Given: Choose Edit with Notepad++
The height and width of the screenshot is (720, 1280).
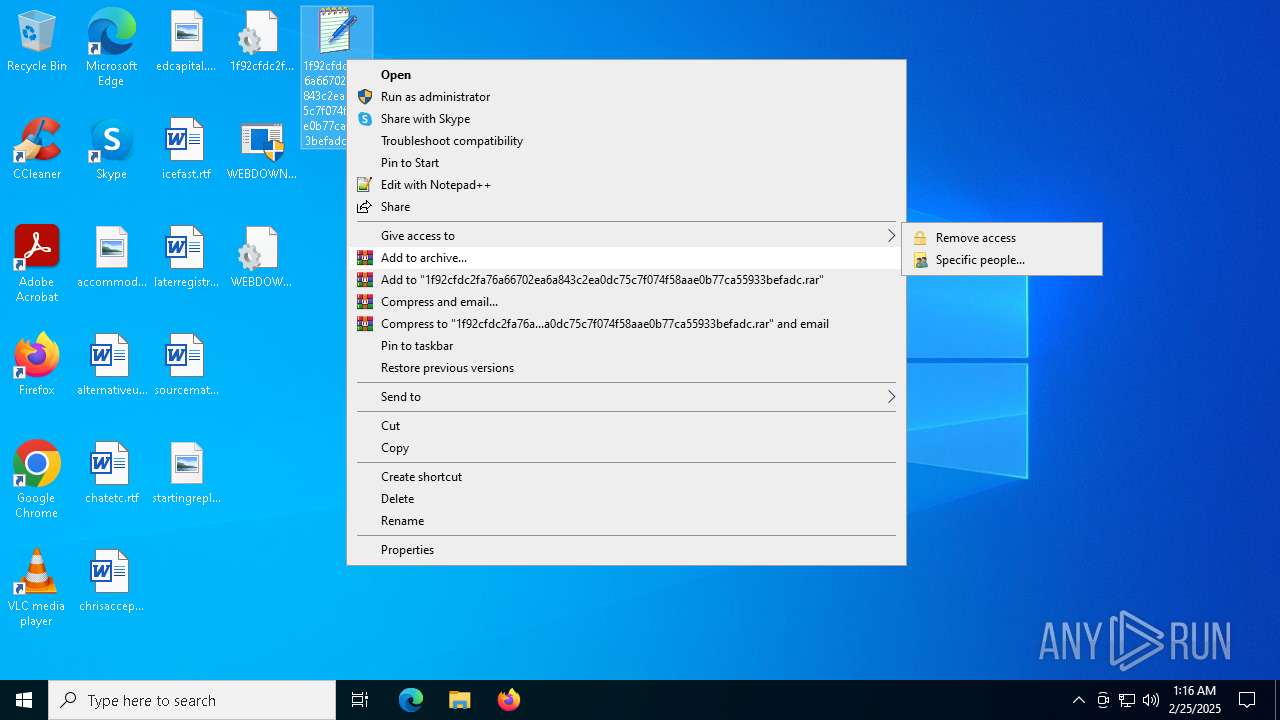Looking at the screenshot, I should click(x=626, y=185).
